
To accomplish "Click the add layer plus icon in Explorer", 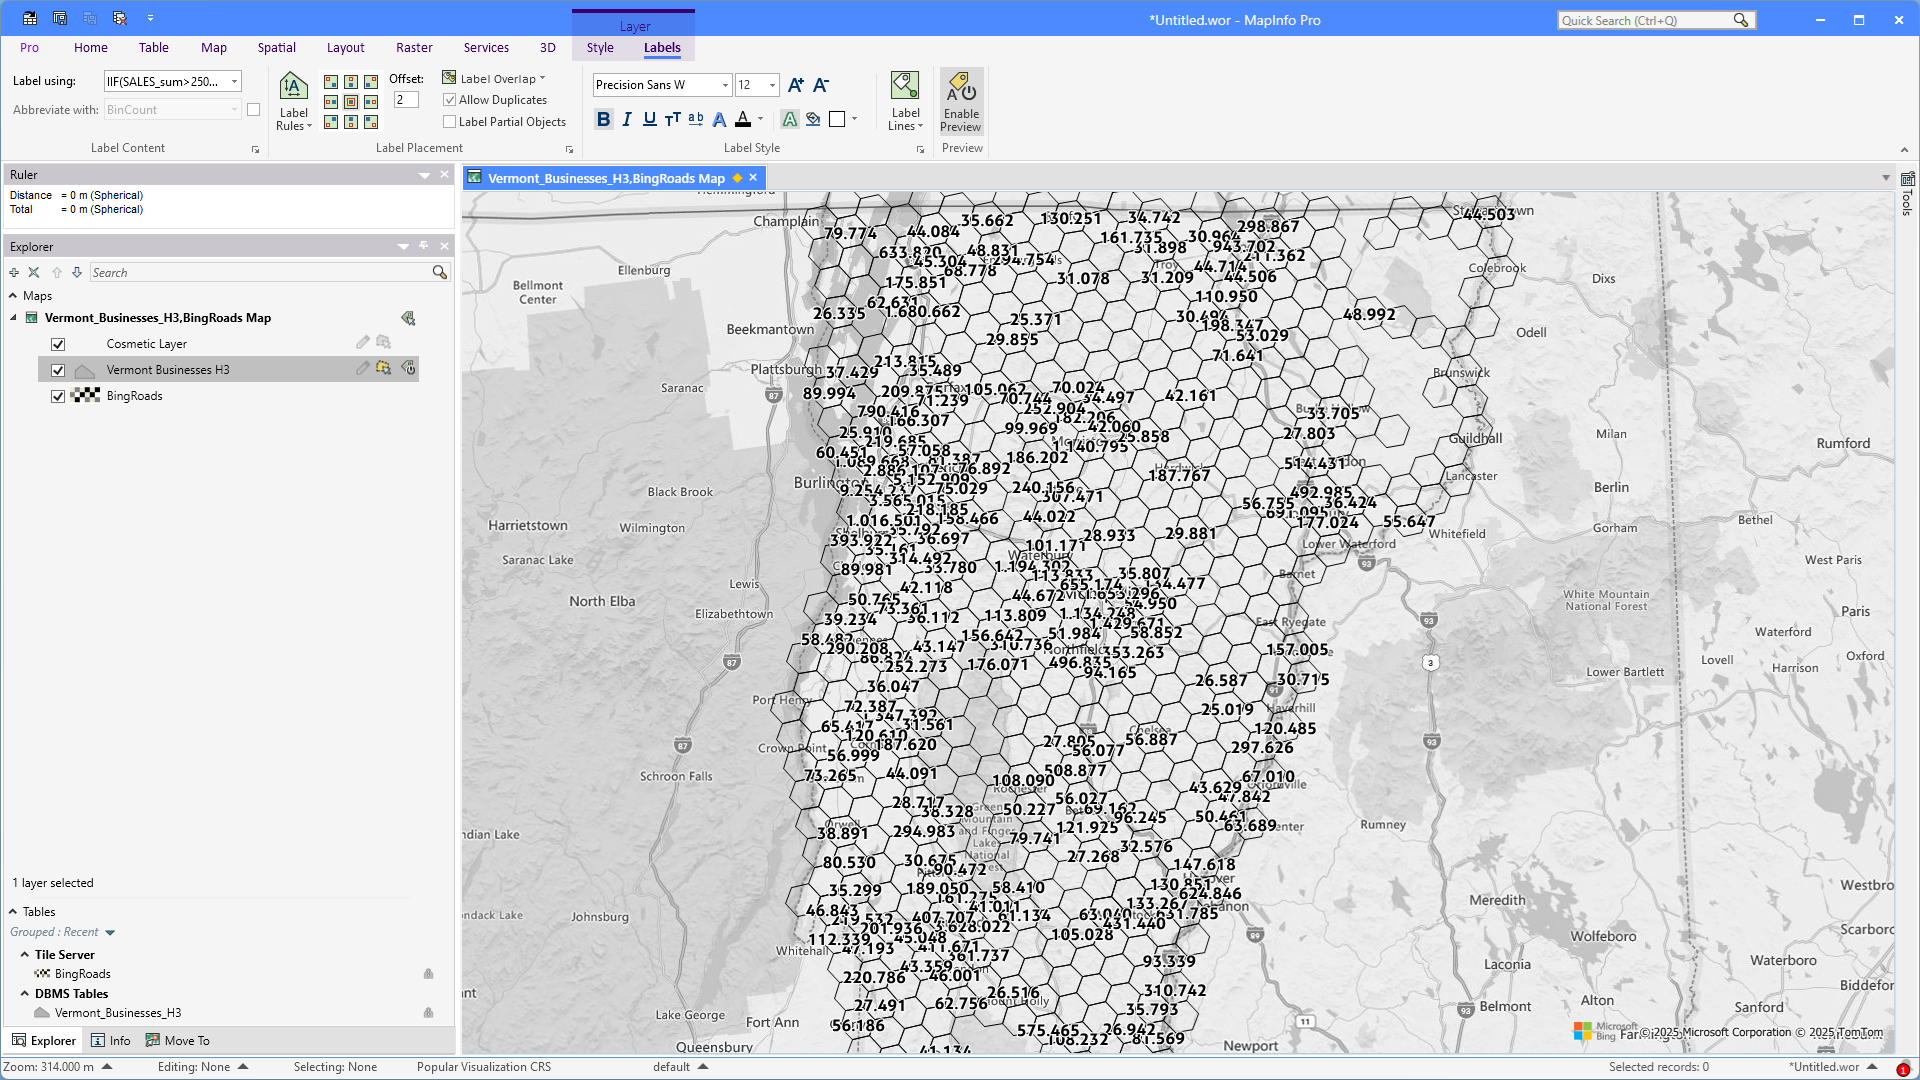I will 13,272.
